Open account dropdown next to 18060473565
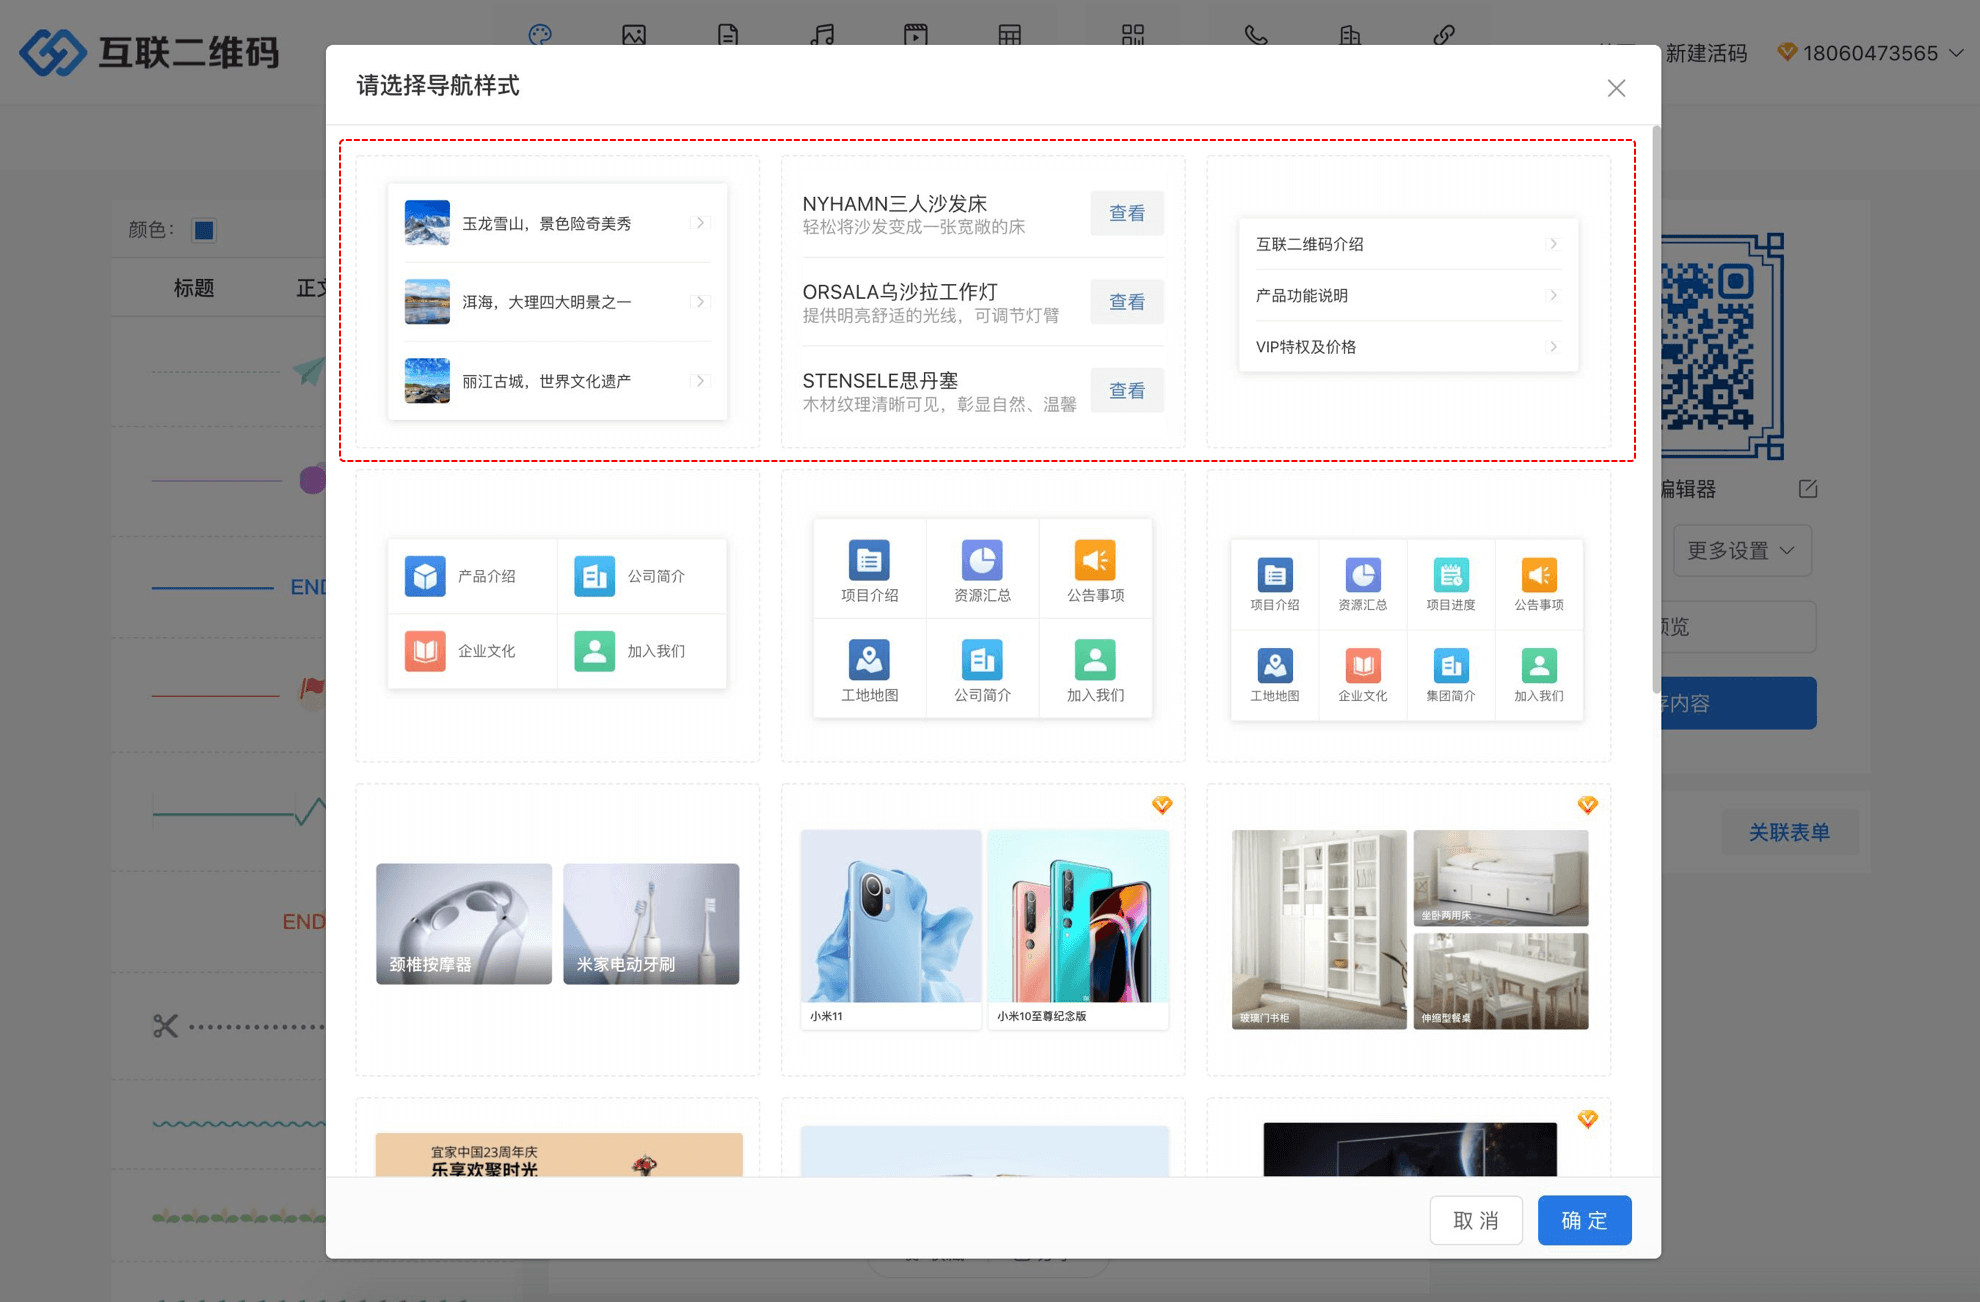1980x1302 pixels. coord(1957,53)
